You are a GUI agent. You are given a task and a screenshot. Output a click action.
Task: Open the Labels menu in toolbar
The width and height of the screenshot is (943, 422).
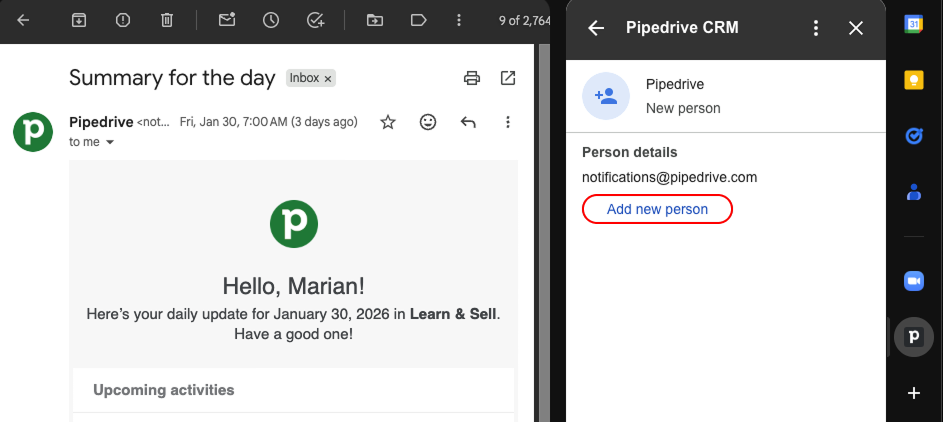419,19
